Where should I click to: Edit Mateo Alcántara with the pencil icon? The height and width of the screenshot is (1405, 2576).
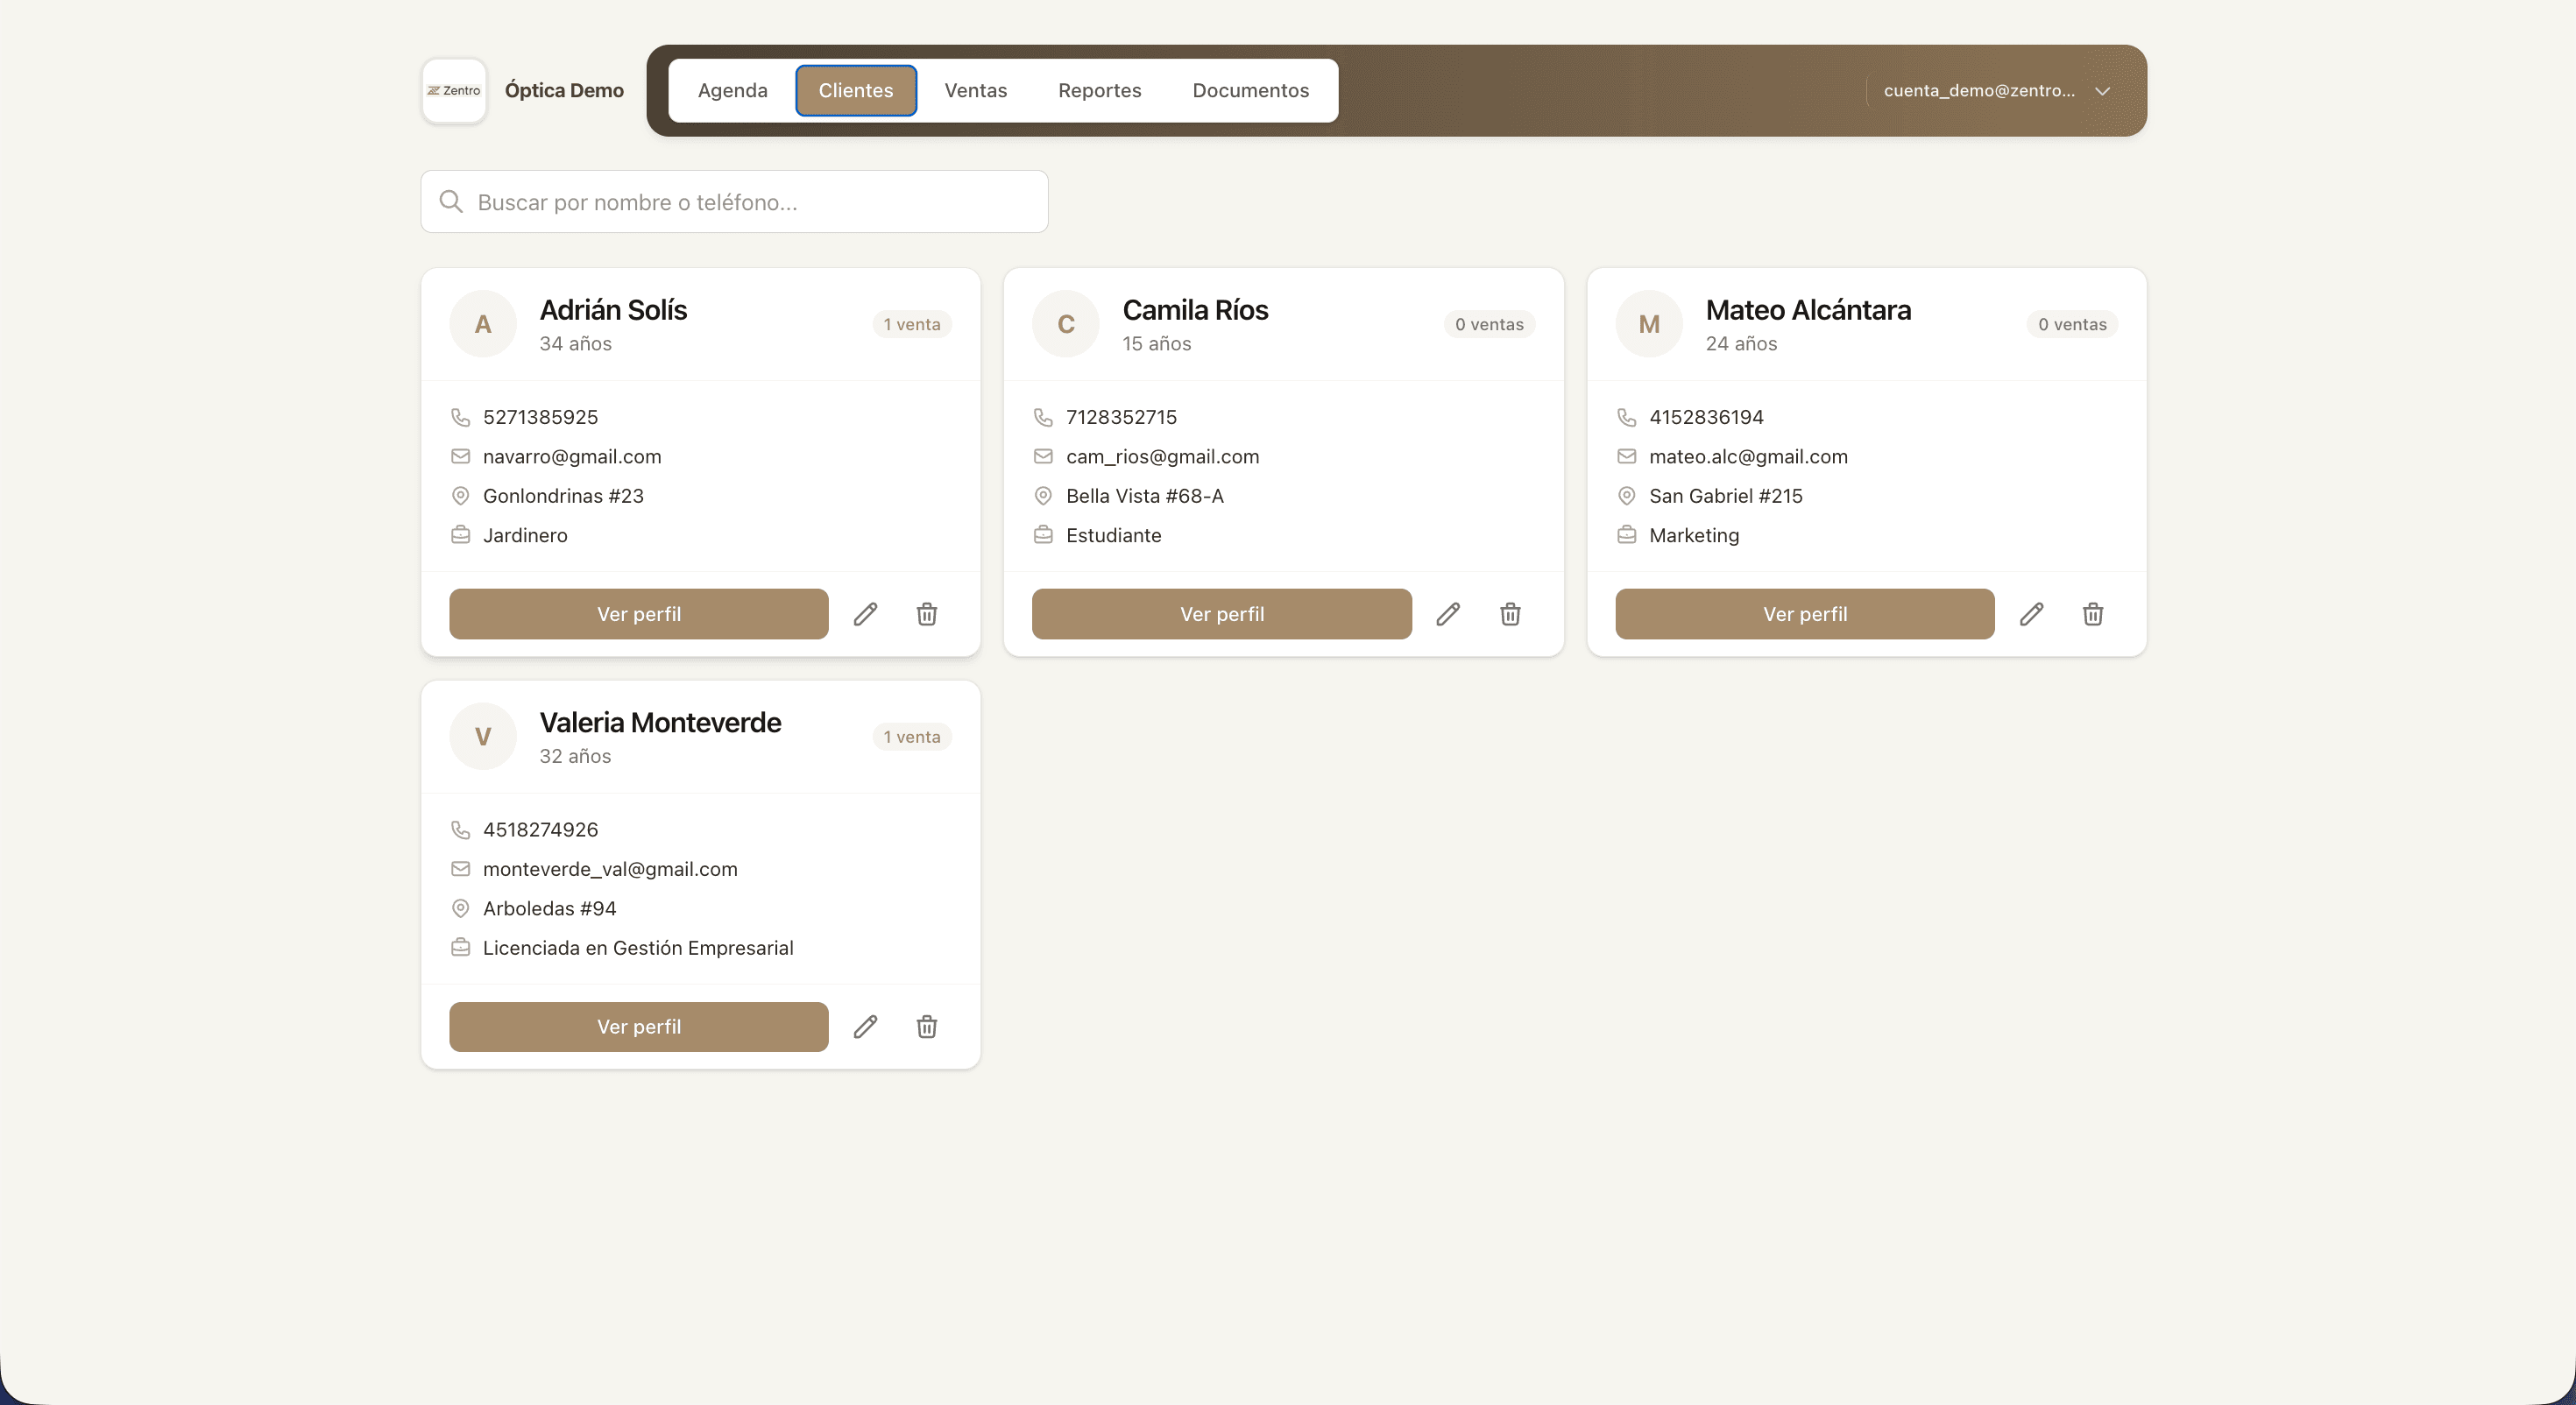[x=2032, y=613]
